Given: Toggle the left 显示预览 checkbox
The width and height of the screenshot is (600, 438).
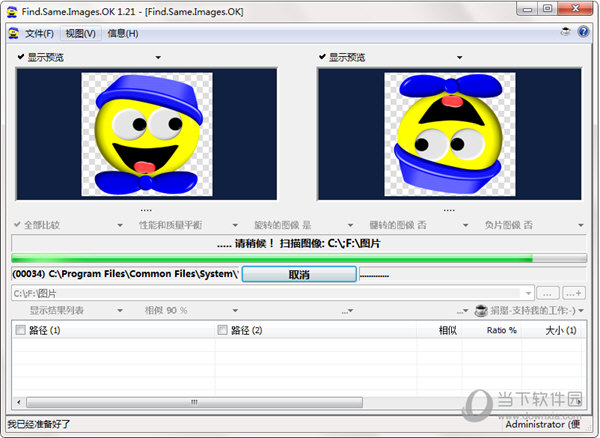Looking at the screenshot, I should click(21, 57).
